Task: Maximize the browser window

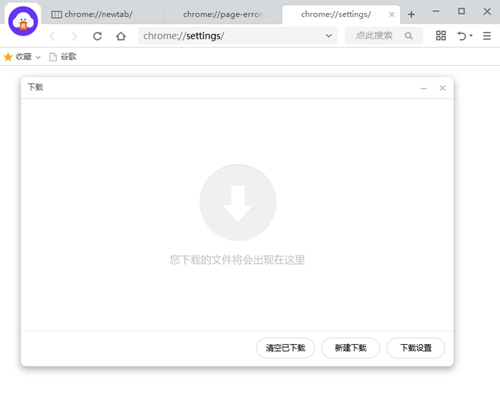Action: click(461, 11)
